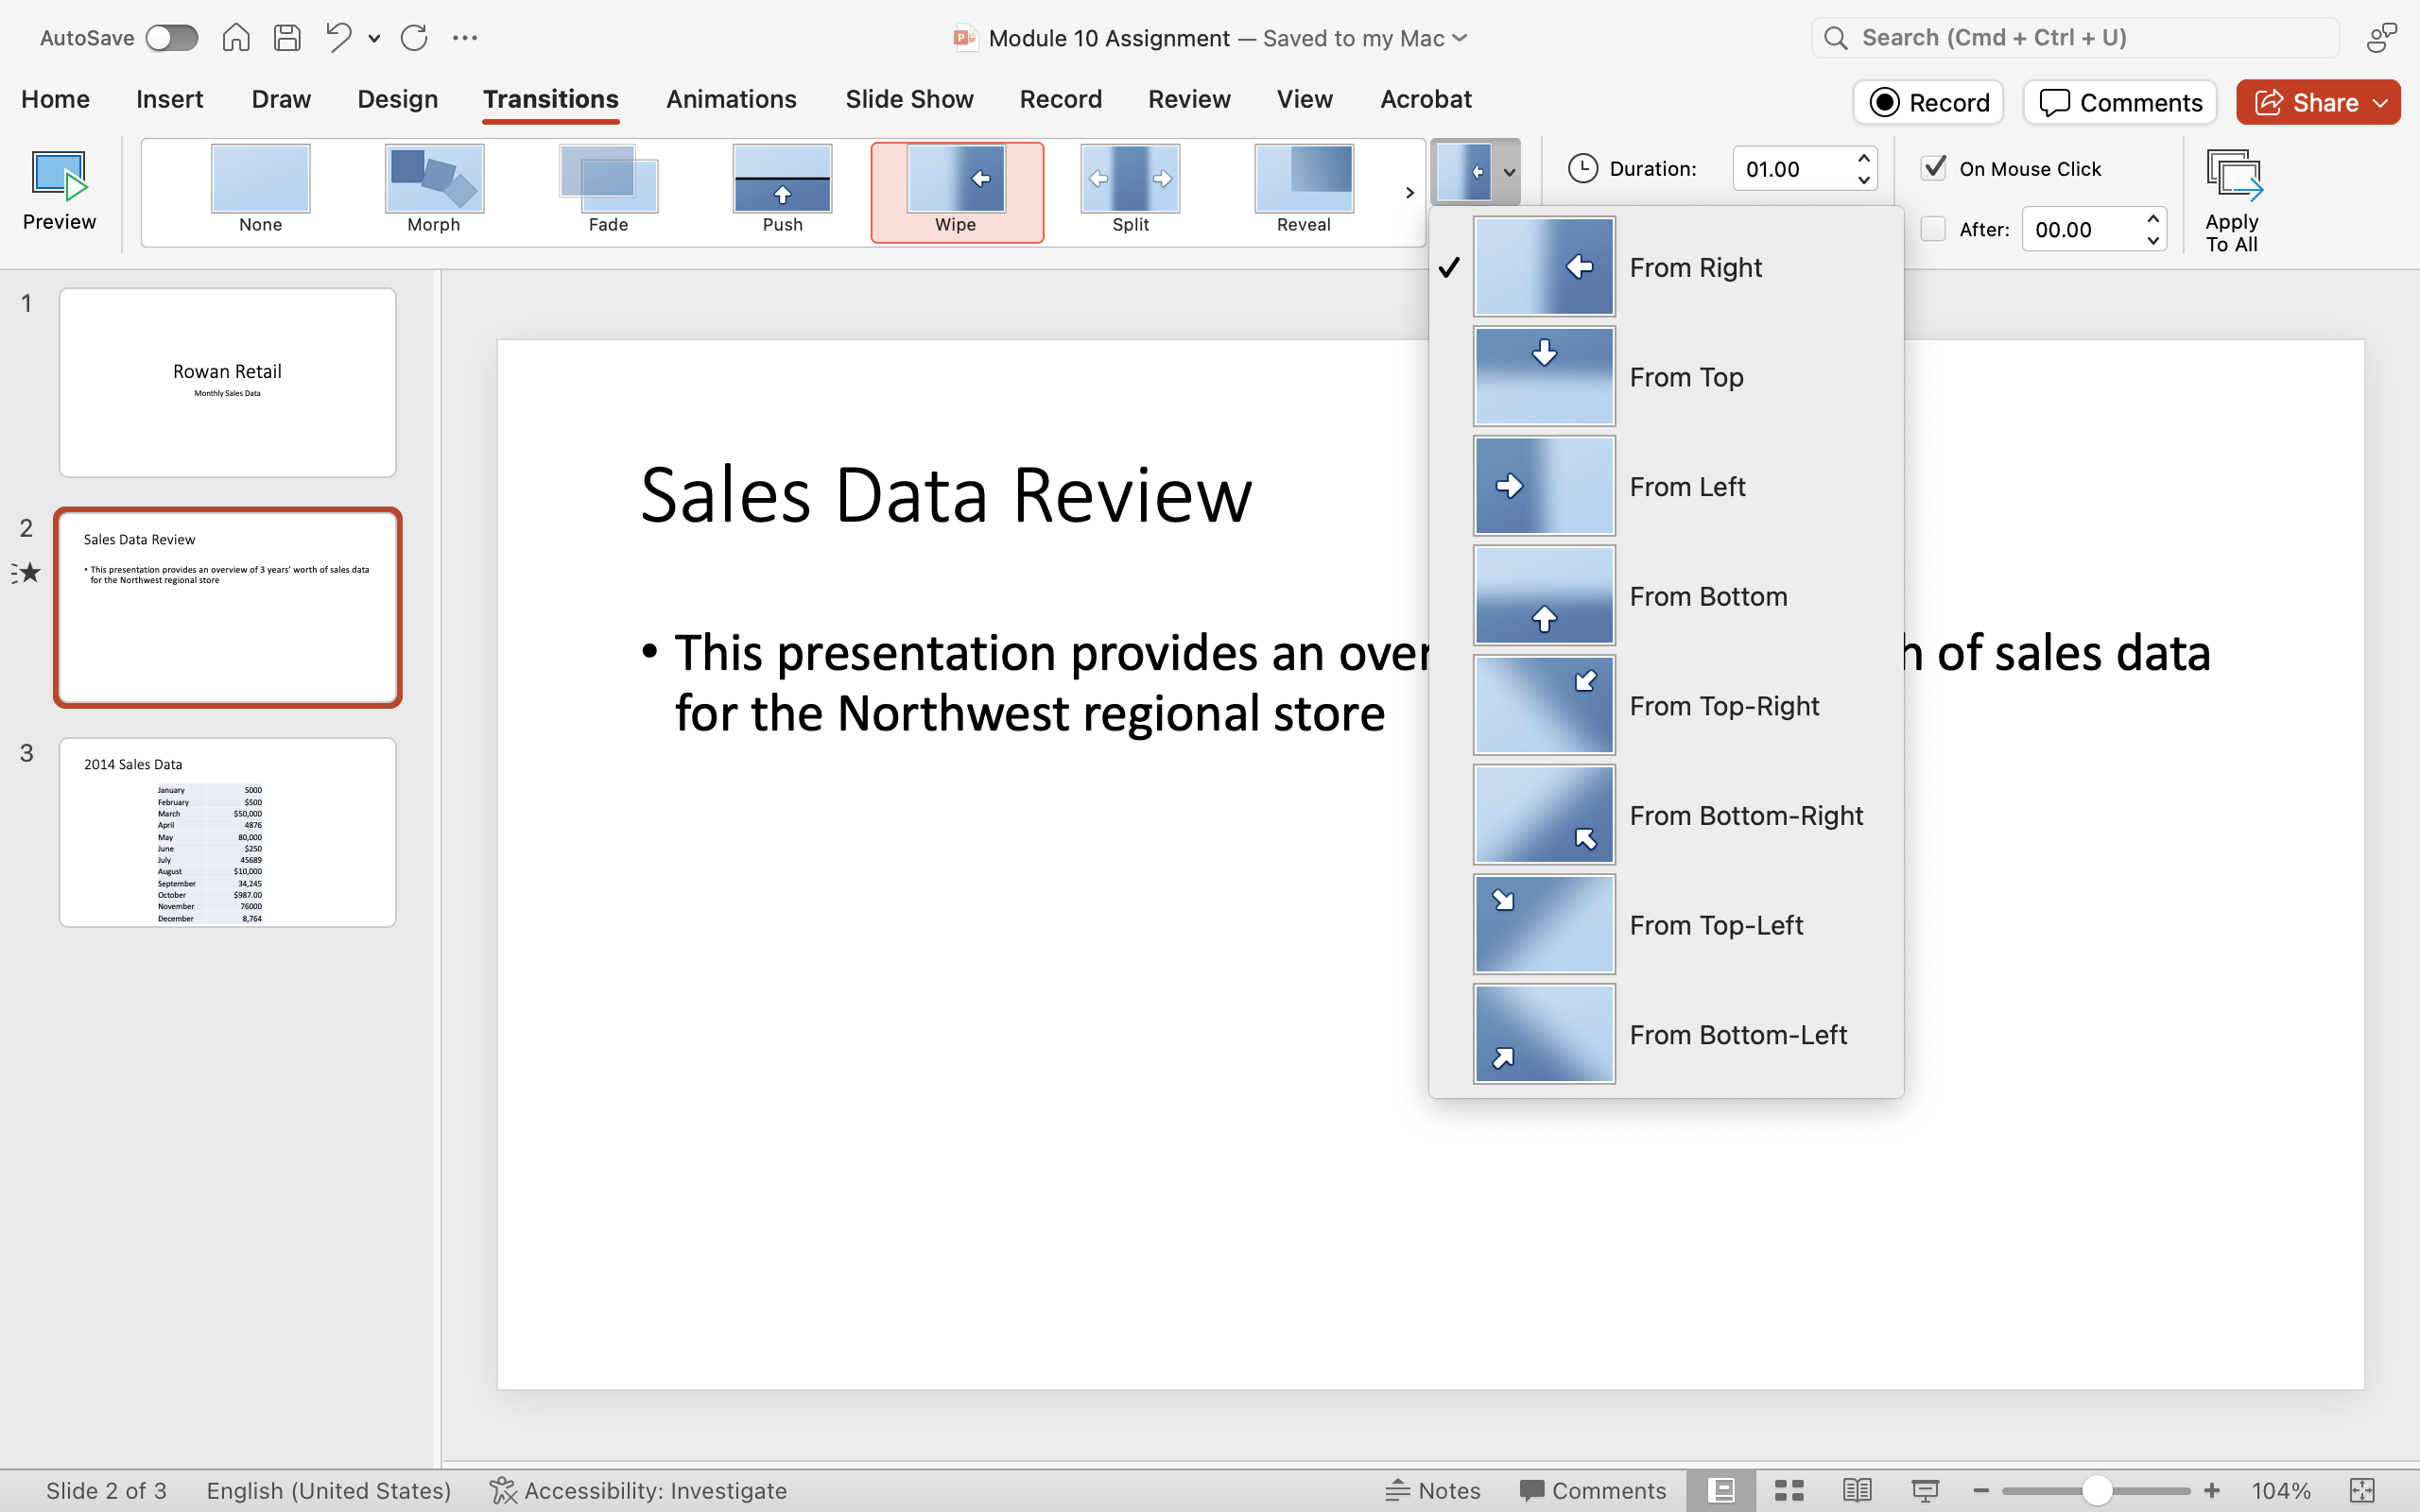Choose the From Right wipe option
2420x1512 pixels.
pyautogui.click(x=1666, y=267)
